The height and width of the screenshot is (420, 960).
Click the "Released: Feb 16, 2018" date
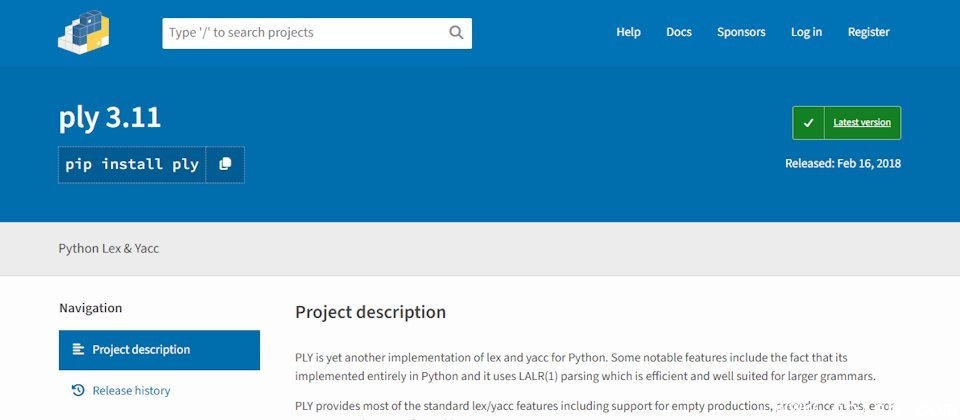coord(843,164)
